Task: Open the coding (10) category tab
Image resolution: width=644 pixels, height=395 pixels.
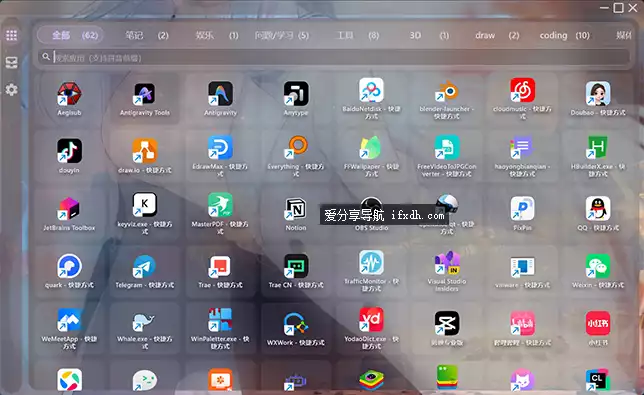Action: coord(564,36)
